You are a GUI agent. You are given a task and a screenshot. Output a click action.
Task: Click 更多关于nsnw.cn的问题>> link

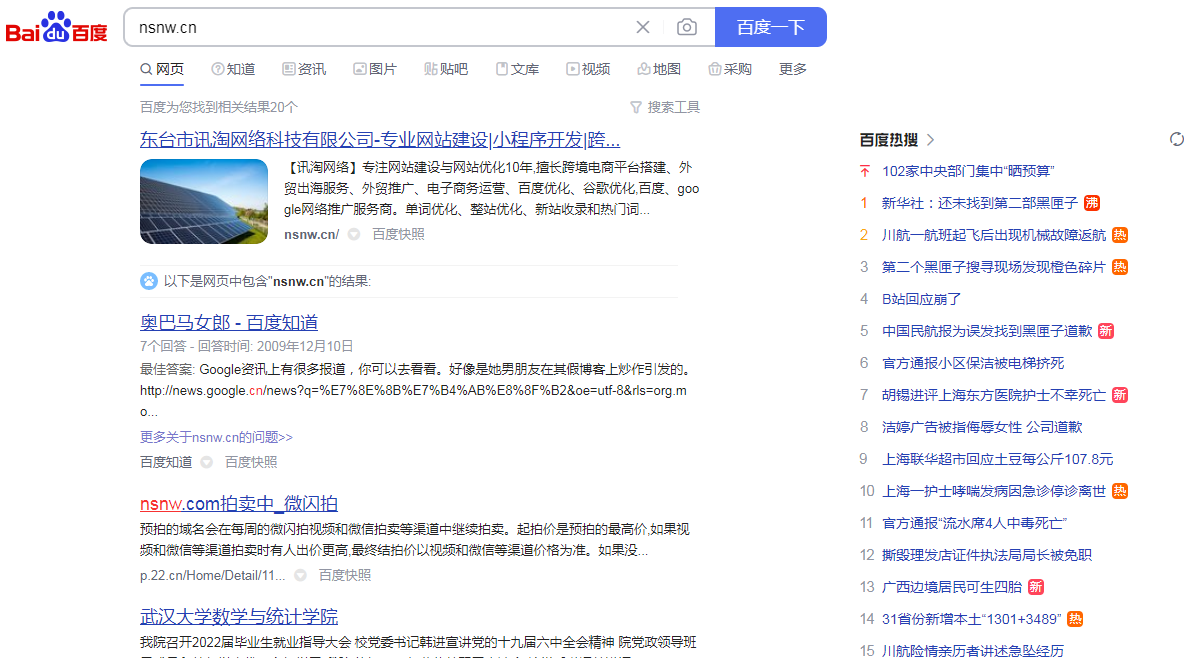216,437
